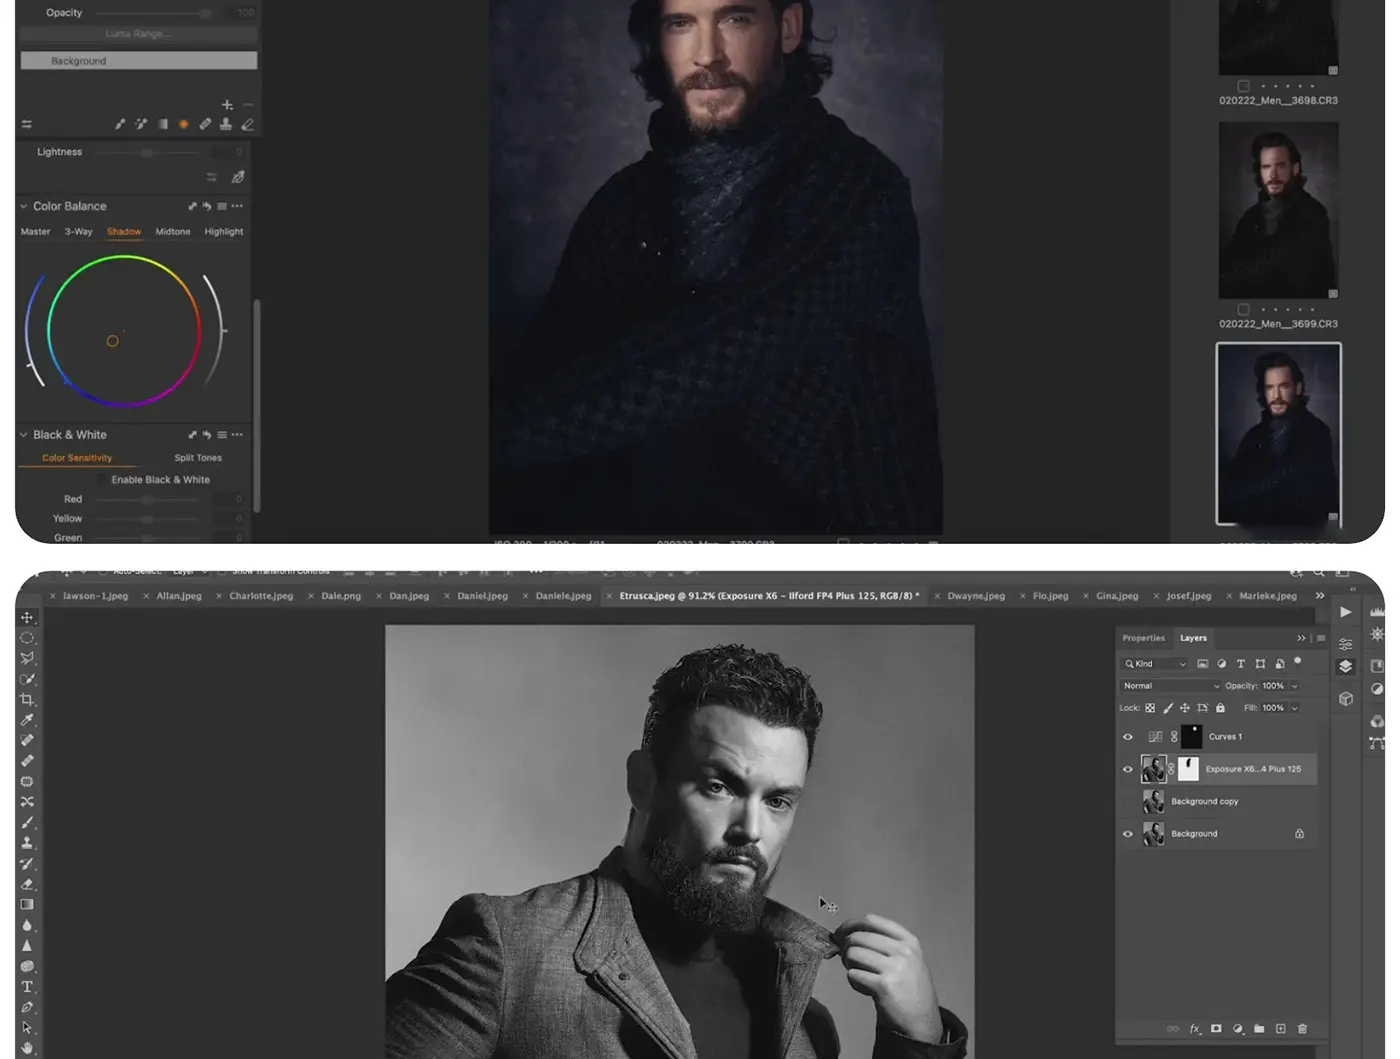The image size is (1400, 1059).
Task: Add a layer mask in Layers panel
Action: click(1216, 1029)
